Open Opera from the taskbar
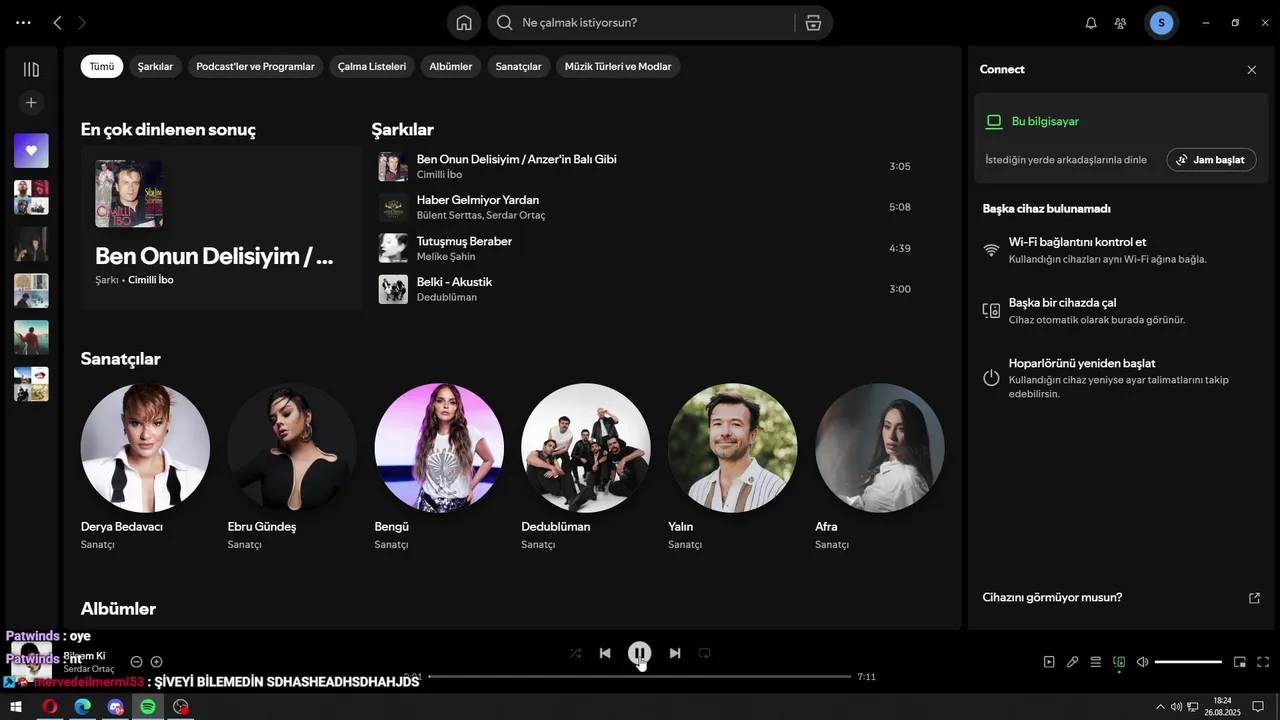Screen dimensions: 1280x720 click(50, 707)
